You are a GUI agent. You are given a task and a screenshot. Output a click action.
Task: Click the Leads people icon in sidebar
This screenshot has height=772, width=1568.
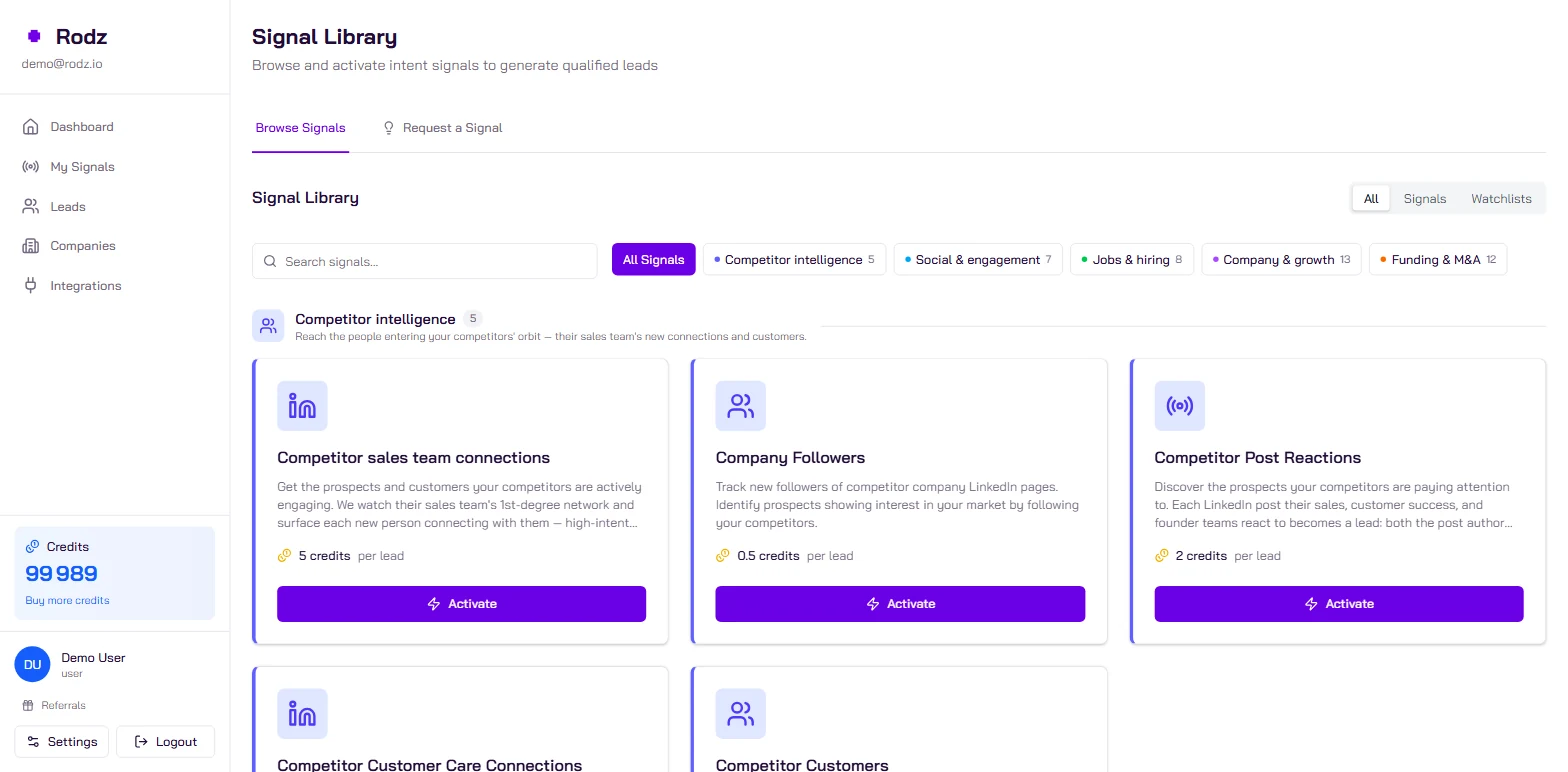coord(31,207)
